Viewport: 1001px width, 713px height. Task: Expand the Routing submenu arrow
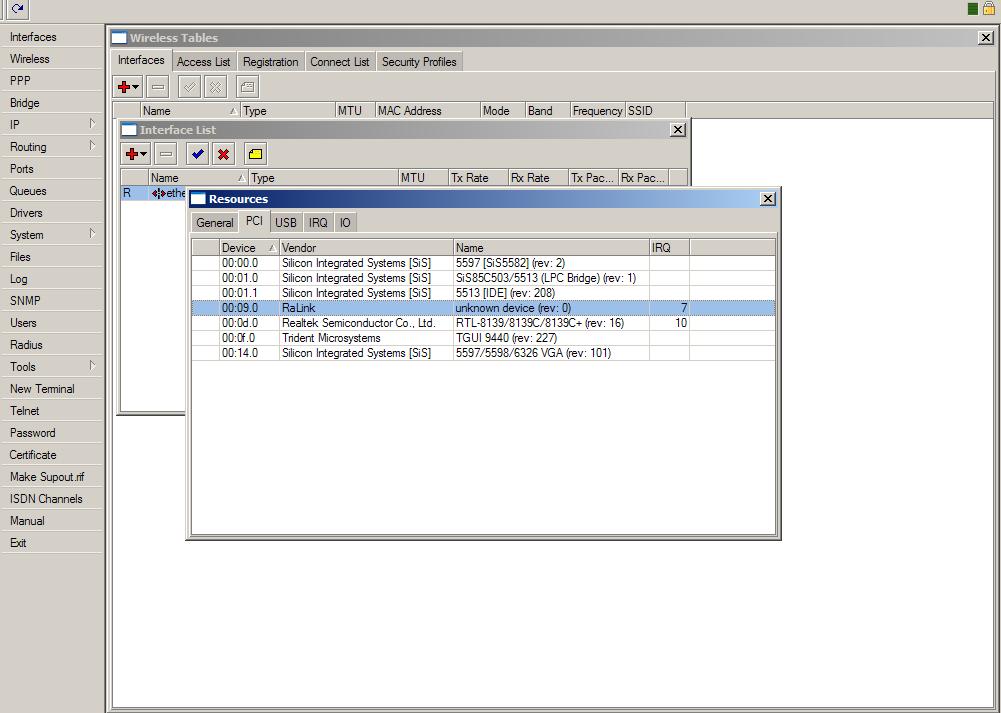92,146
